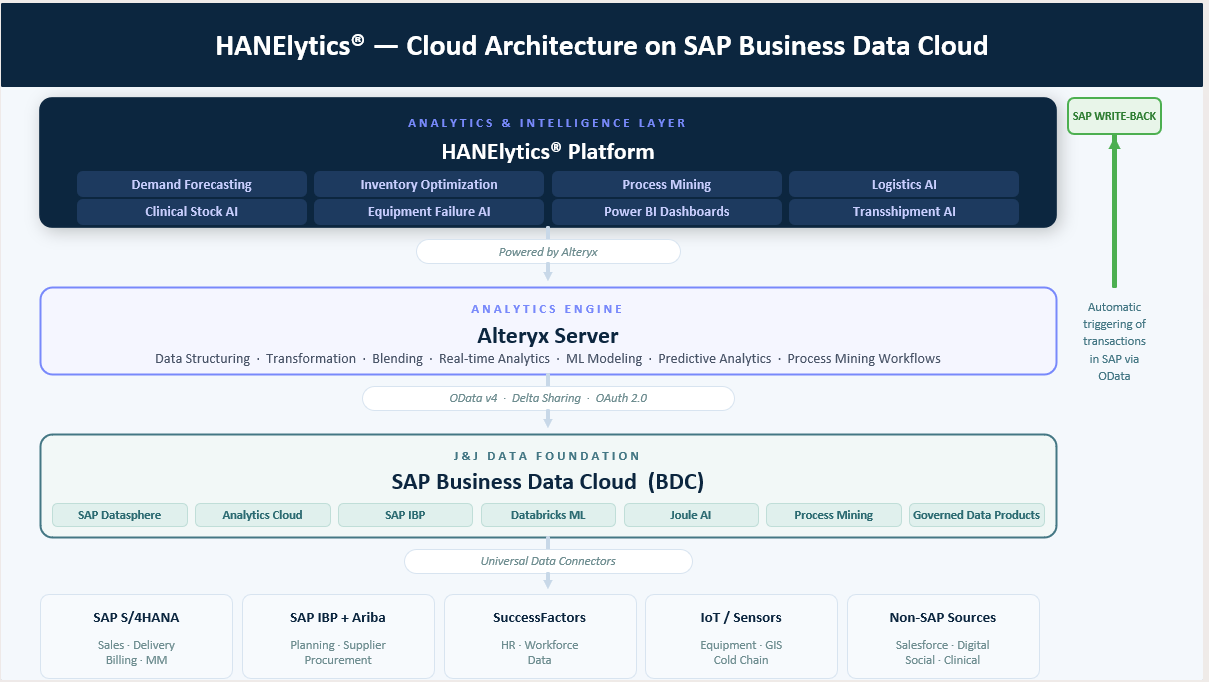Viewport: 1209px width, 682px height.
Task: Select the Joule AI chip
Action: click(691, 515)
